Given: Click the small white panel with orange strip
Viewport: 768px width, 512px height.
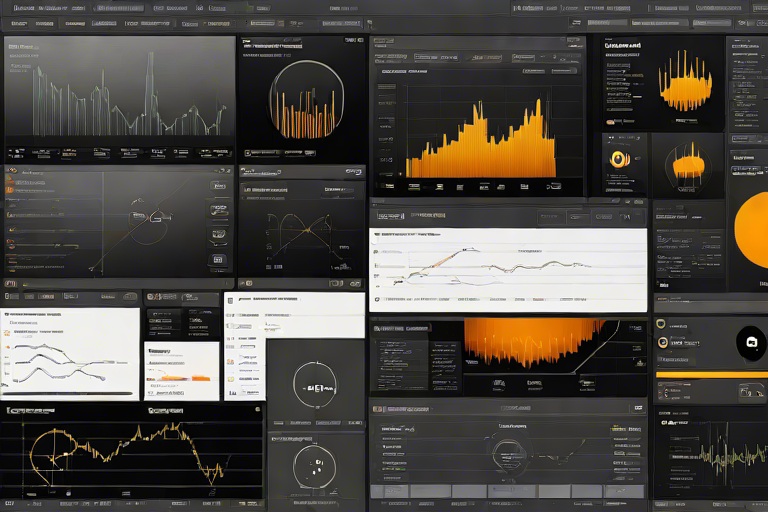Looking at the screenshot, I should click(x=182, y=371).
